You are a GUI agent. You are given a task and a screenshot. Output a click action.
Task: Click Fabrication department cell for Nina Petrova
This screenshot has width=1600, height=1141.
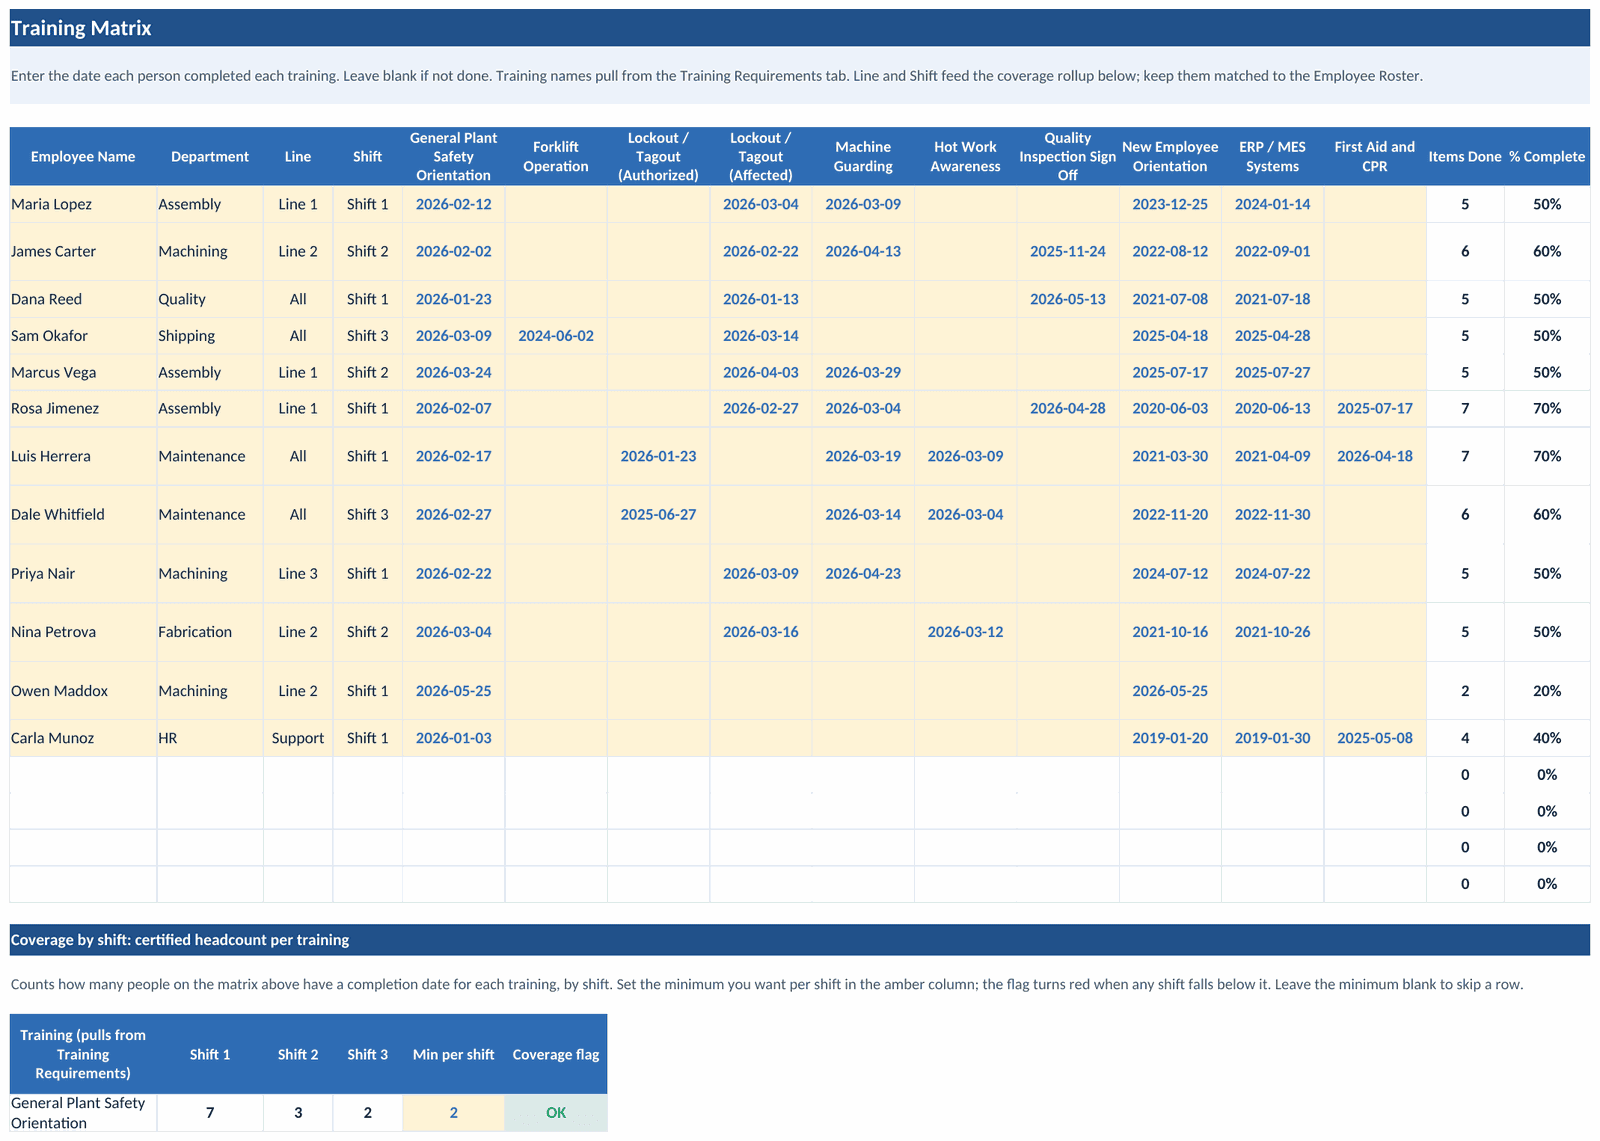coord(210,632)
